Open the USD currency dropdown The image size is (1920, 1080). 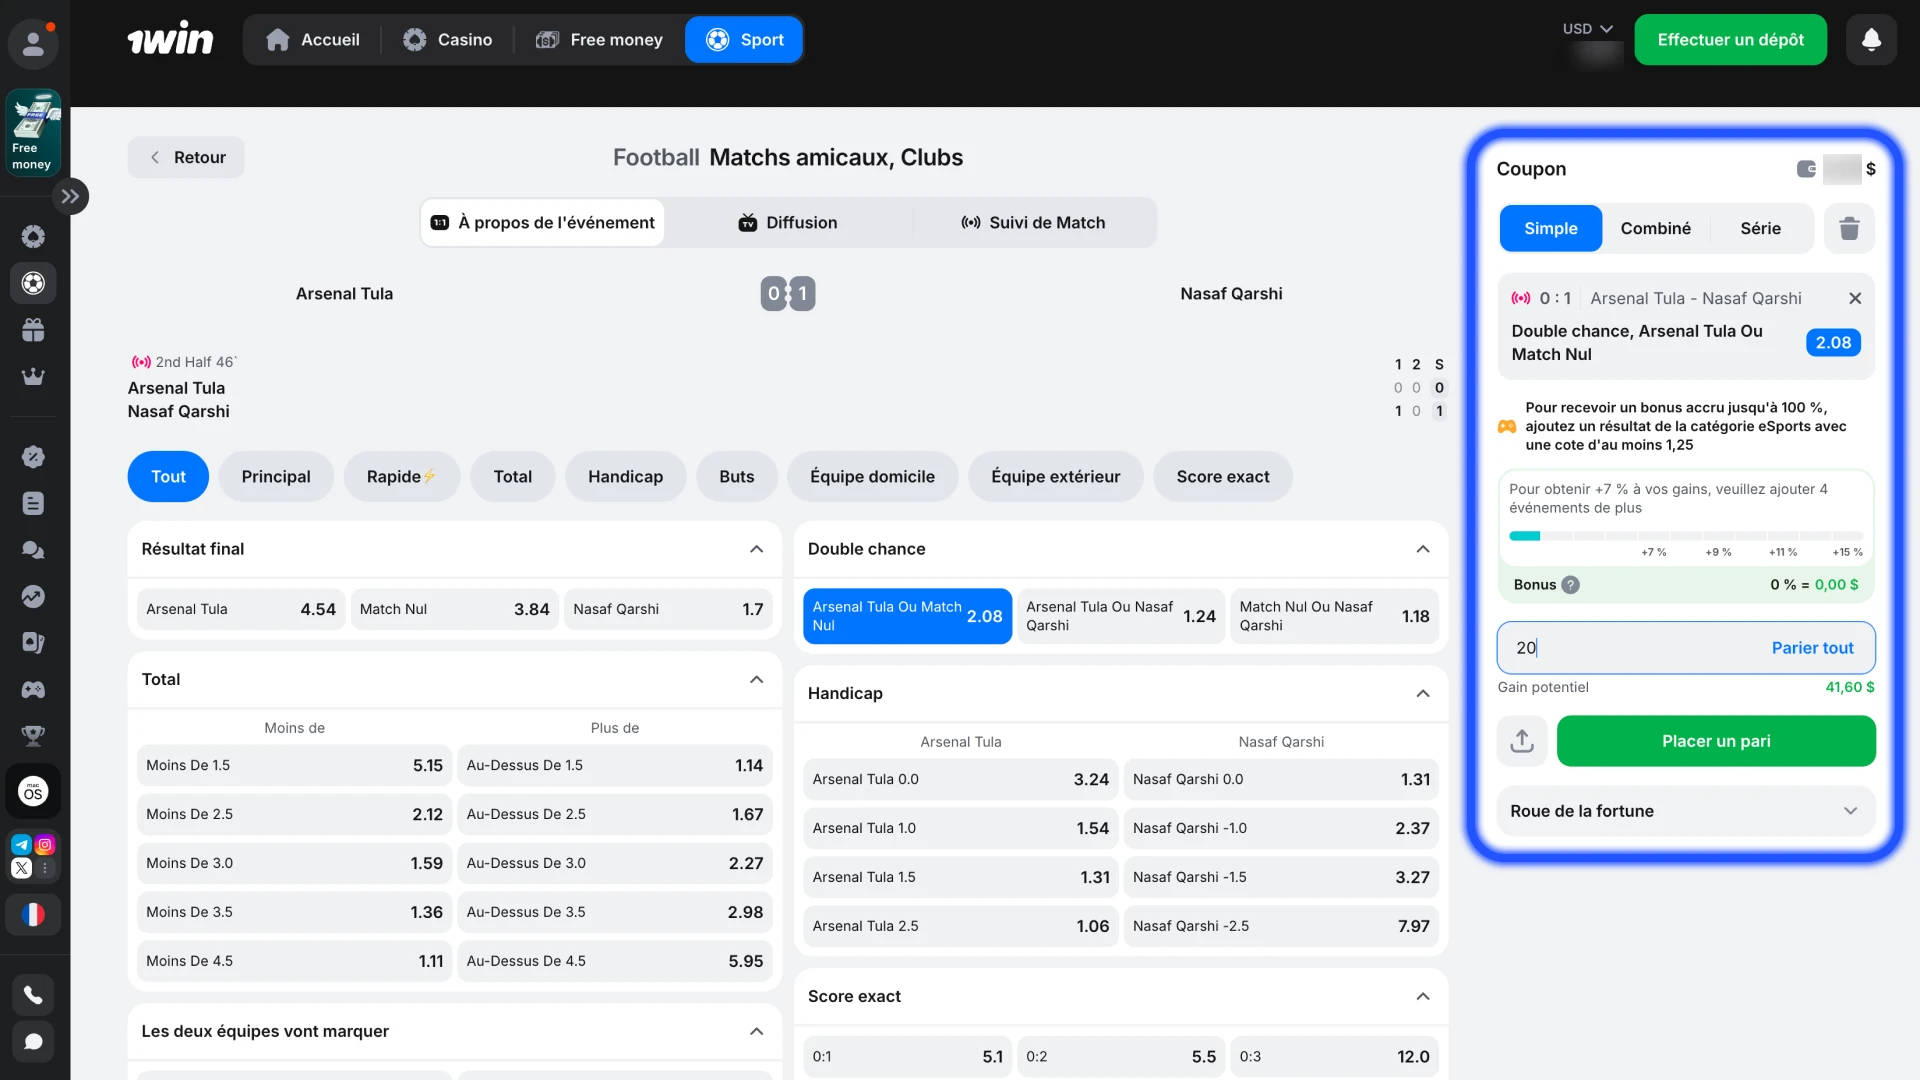[1587, 29]
